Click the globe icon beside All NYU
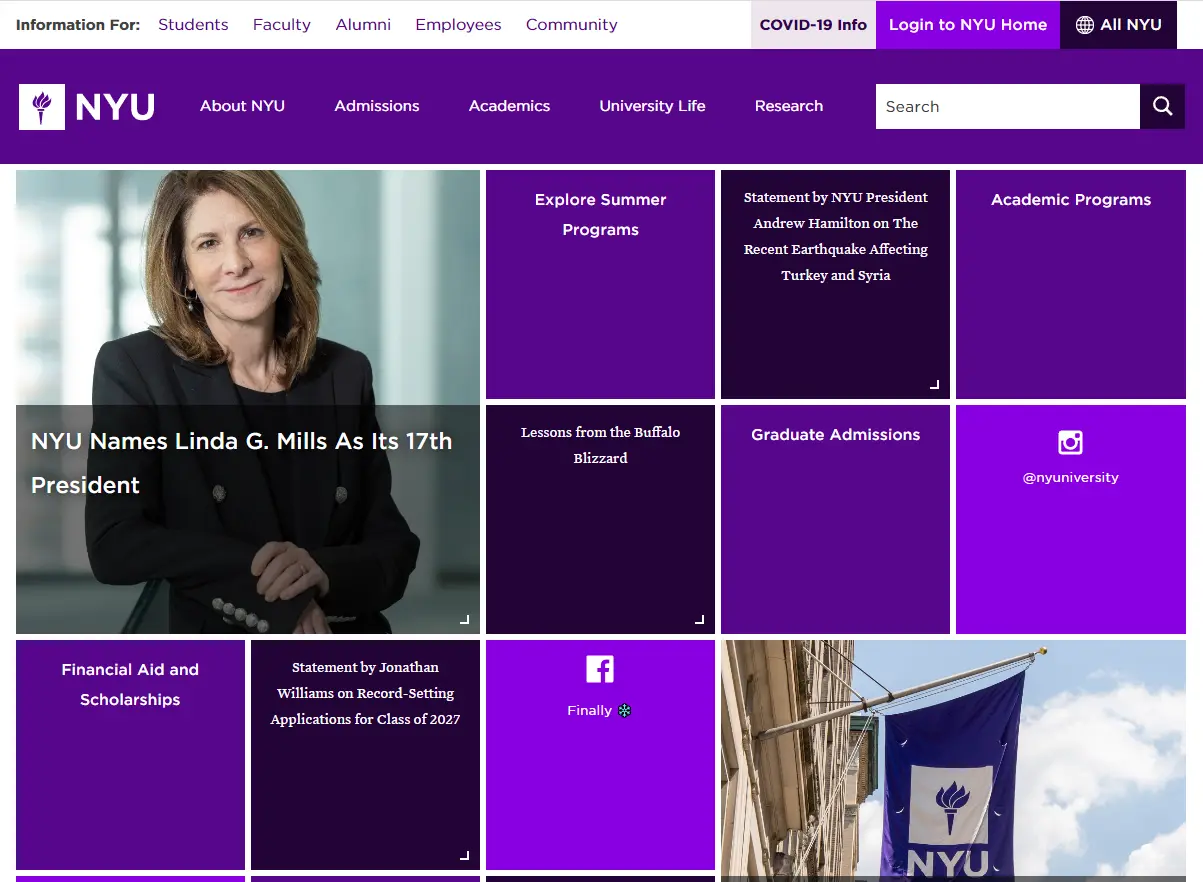This screenshot has height=882, width=1203. 1084,25
